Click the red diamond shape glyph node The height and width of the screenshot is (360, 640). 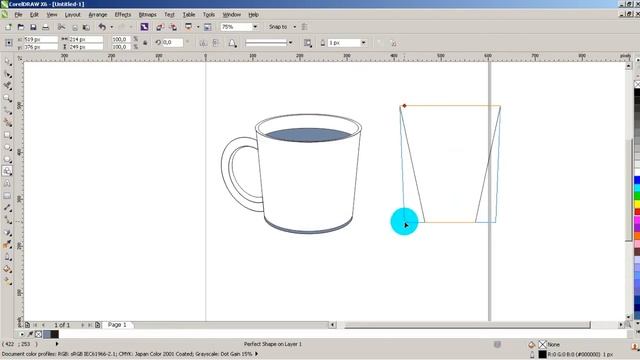click(404, 106)
